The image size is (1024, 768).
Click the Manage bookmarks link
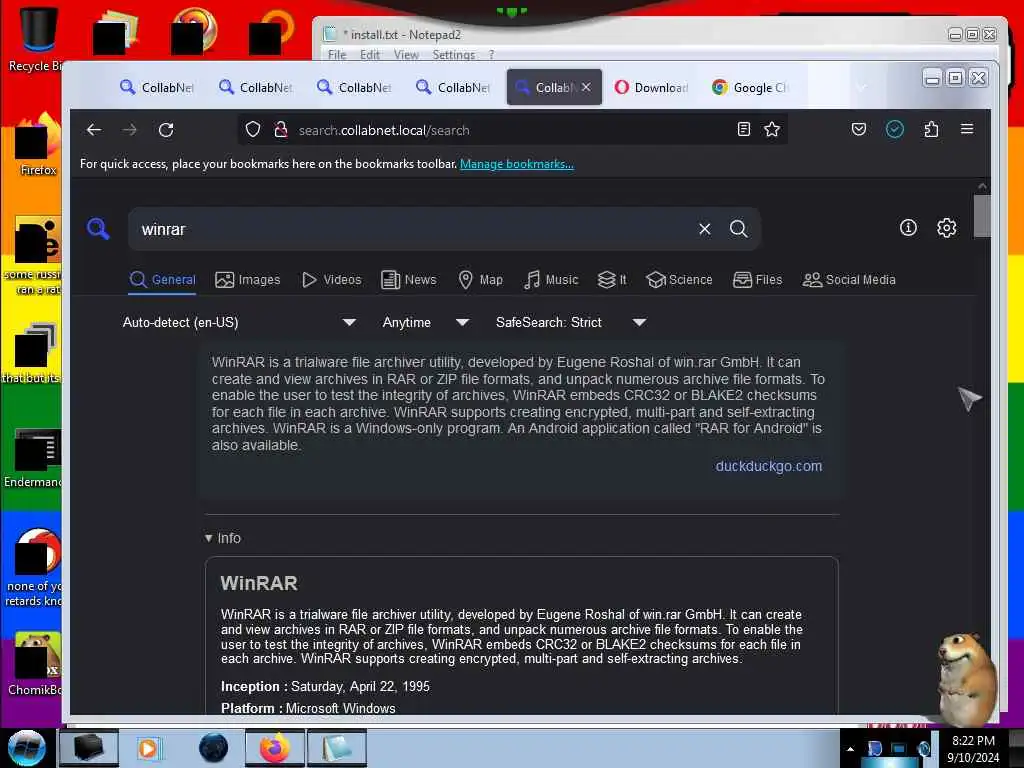pyautogui.click(x=517, y=164)
